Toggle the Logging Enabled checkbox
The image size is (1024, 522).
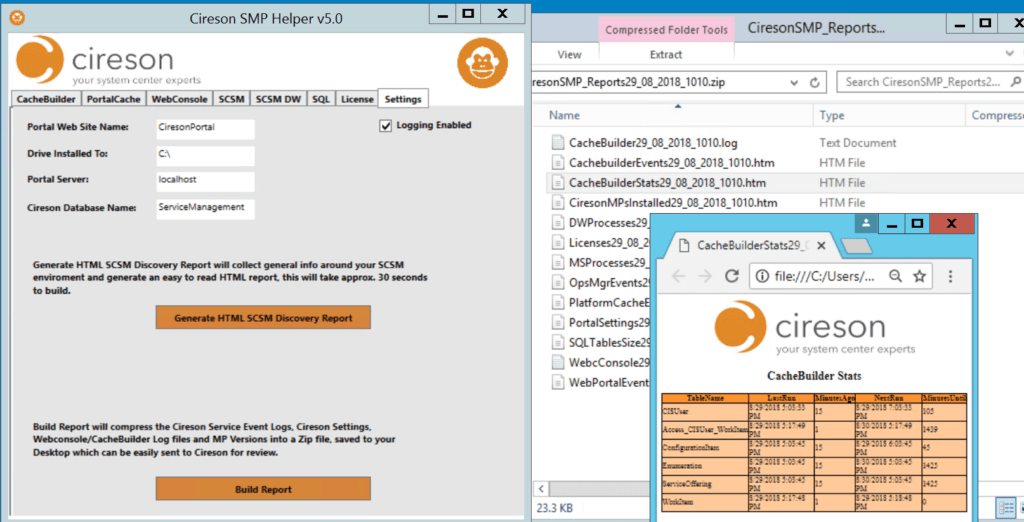385,125
